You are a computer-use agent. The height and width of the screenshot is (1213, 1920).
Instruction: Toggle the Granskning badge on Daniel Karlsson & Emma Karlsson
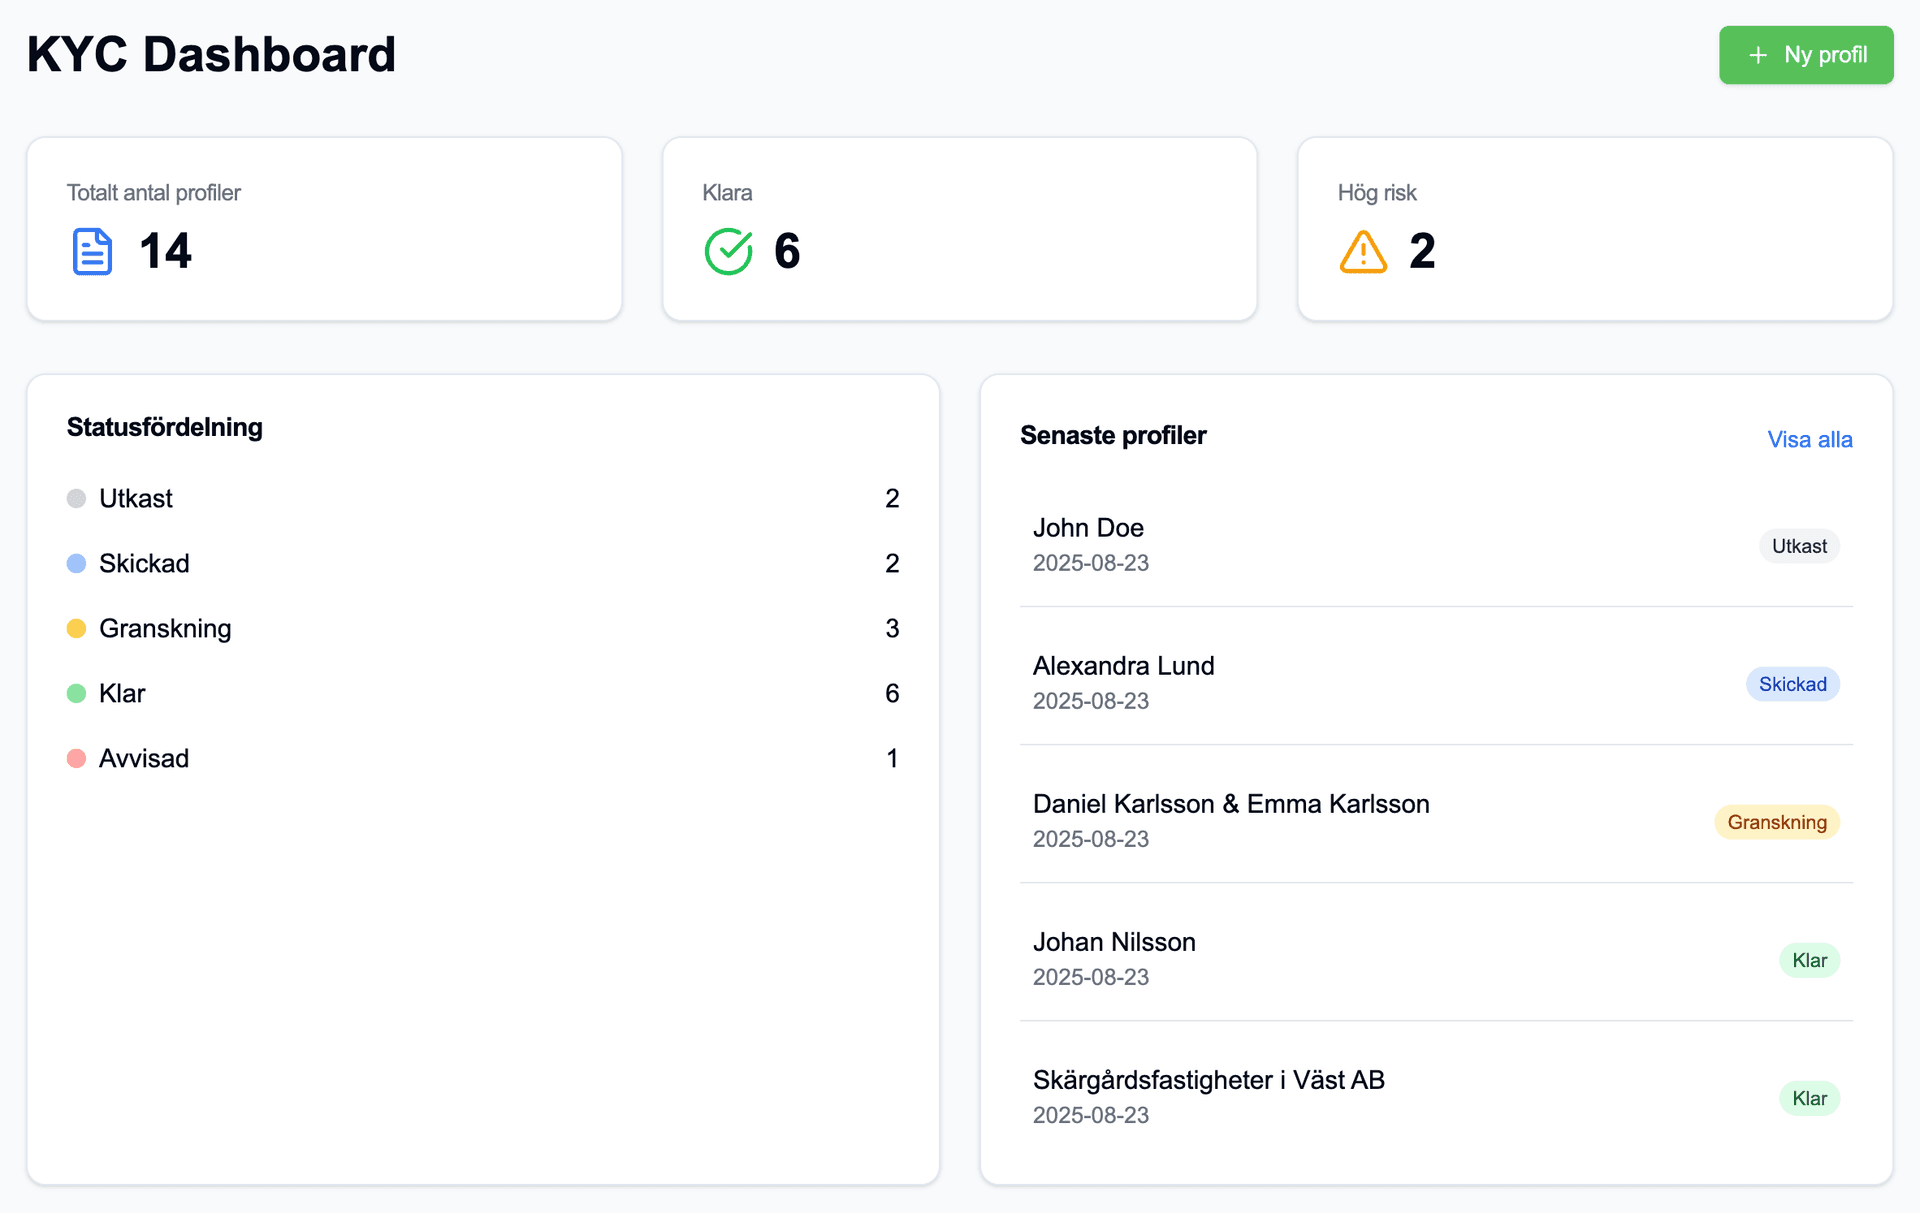tap(1777, 822)
